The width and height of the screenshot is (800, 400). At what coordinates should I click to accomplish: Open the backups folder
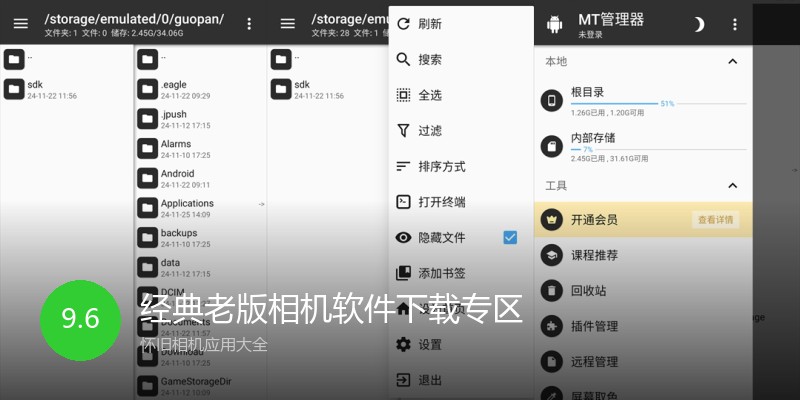click(200, 237)
